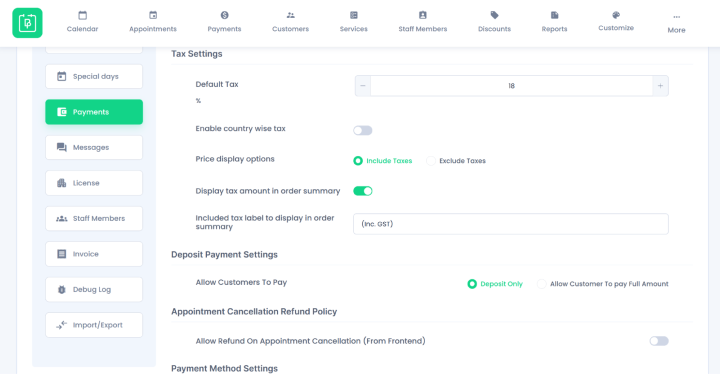Go to Discounts label in top menu
This screenshot has width=720, height=374.
(495, 29)
